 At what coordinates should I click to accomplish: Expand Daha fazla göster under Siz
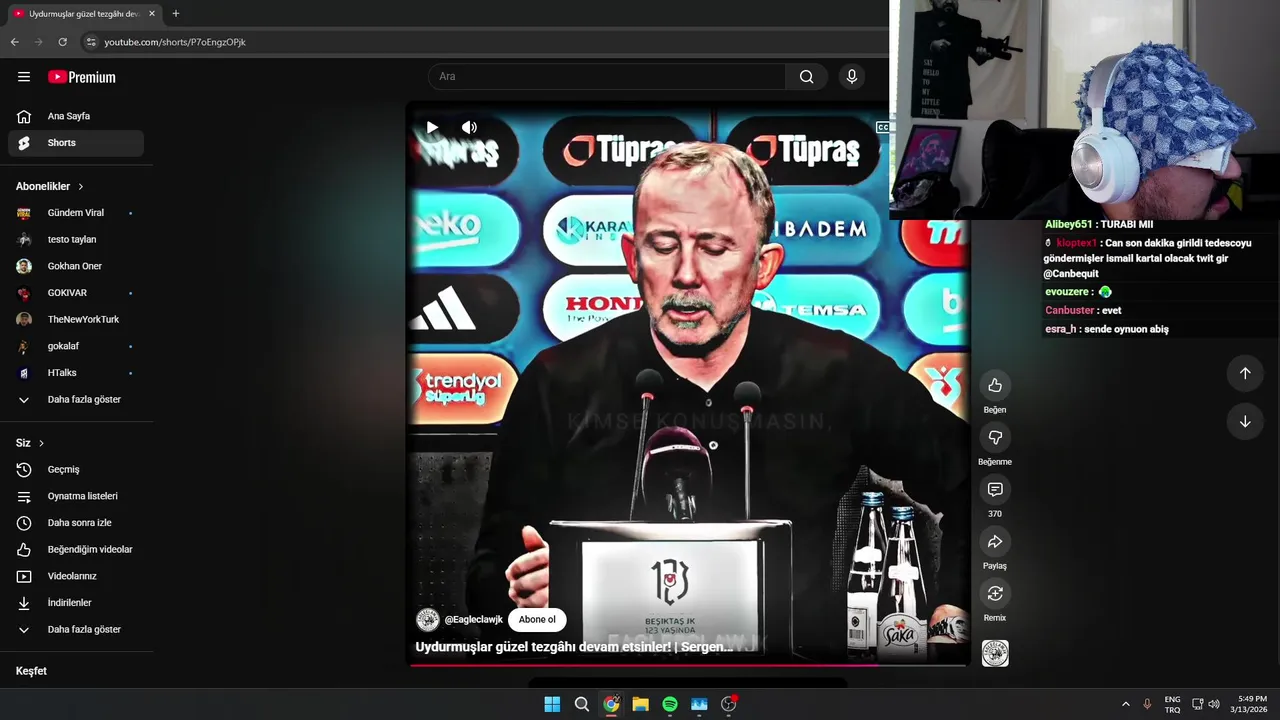pos(76,630)
